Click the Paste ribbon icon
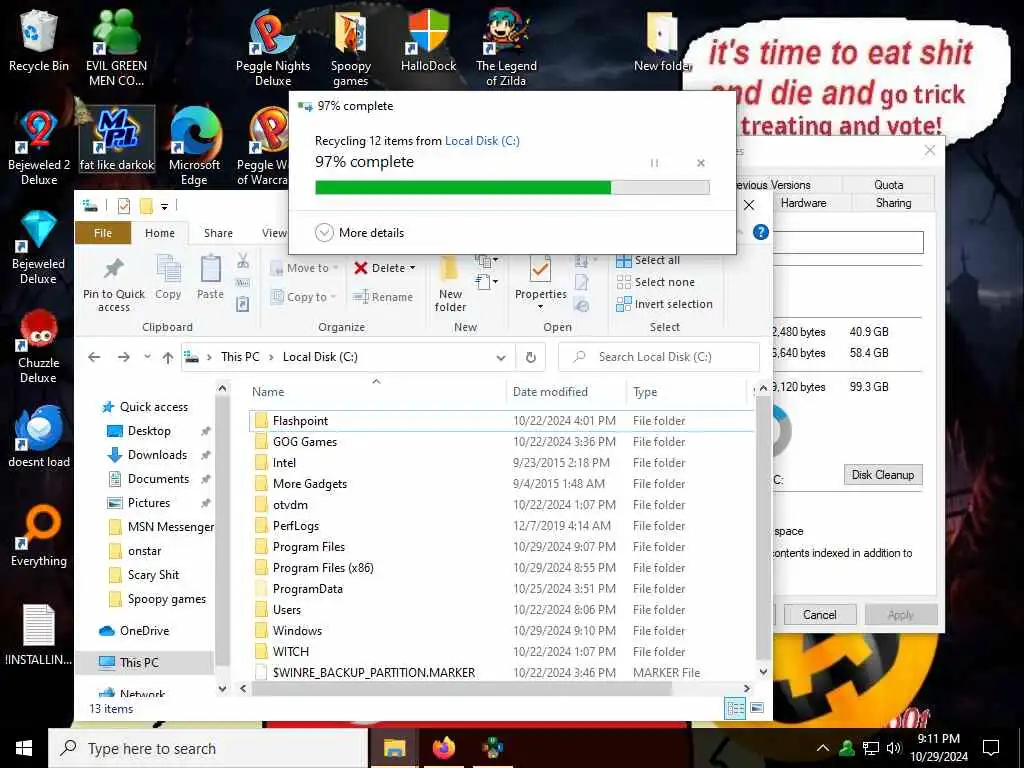This screenshot has width=1024, height=768. point(210,277)
